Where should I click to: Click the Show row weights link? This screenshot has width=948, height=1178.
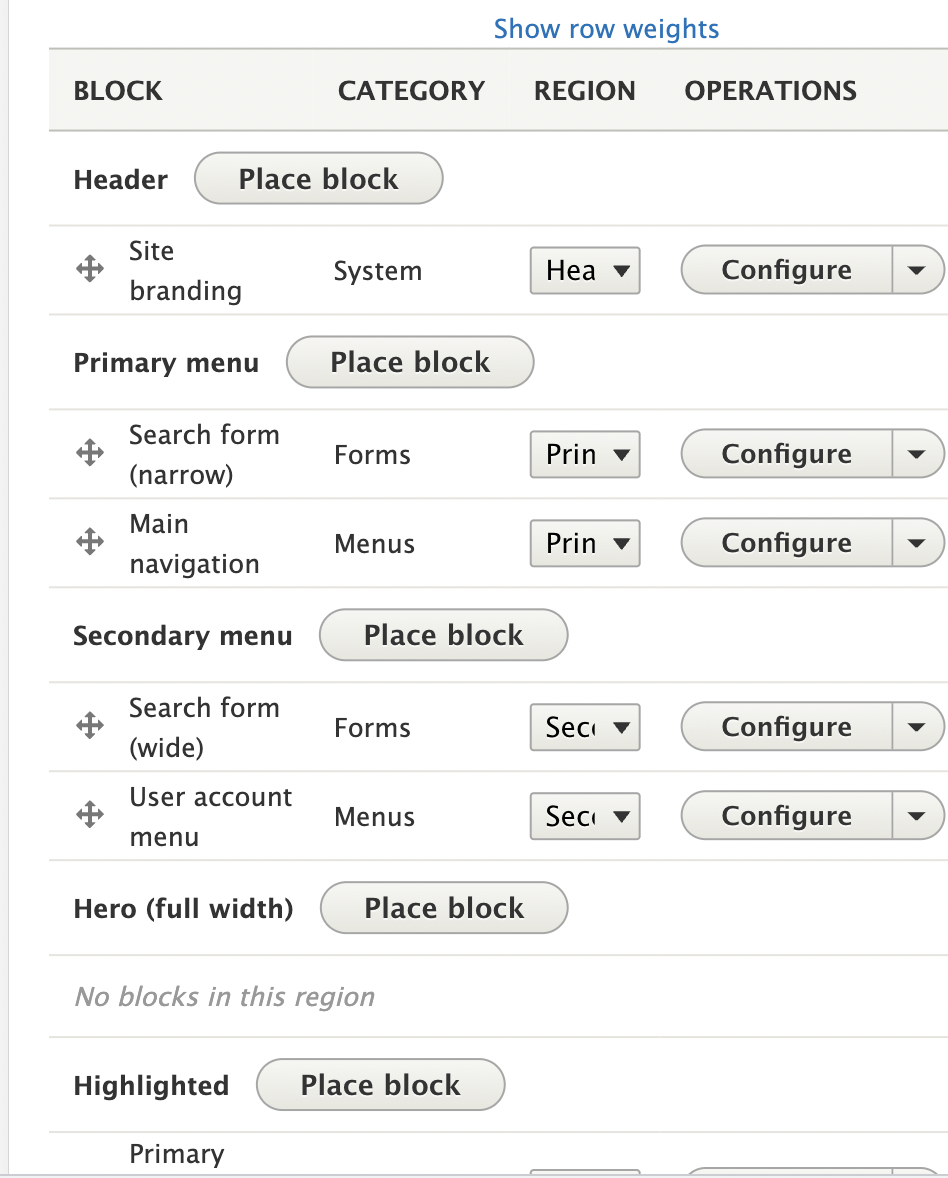tap(606, 28)
